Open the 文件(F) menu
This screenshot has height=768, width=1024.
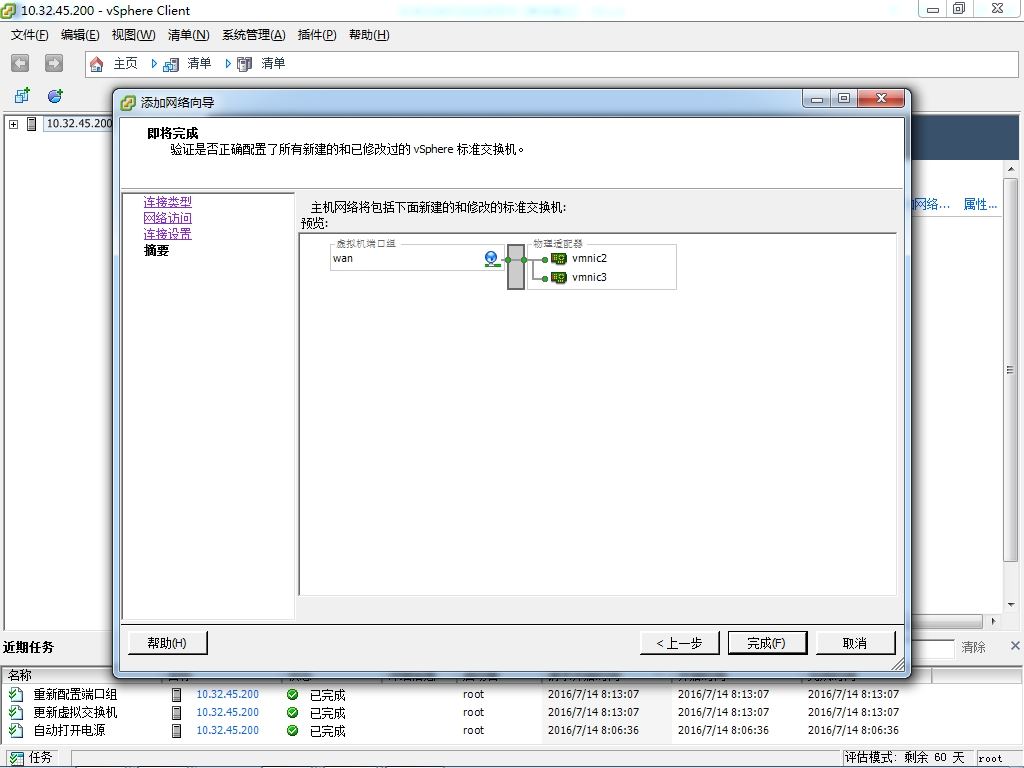29,35
